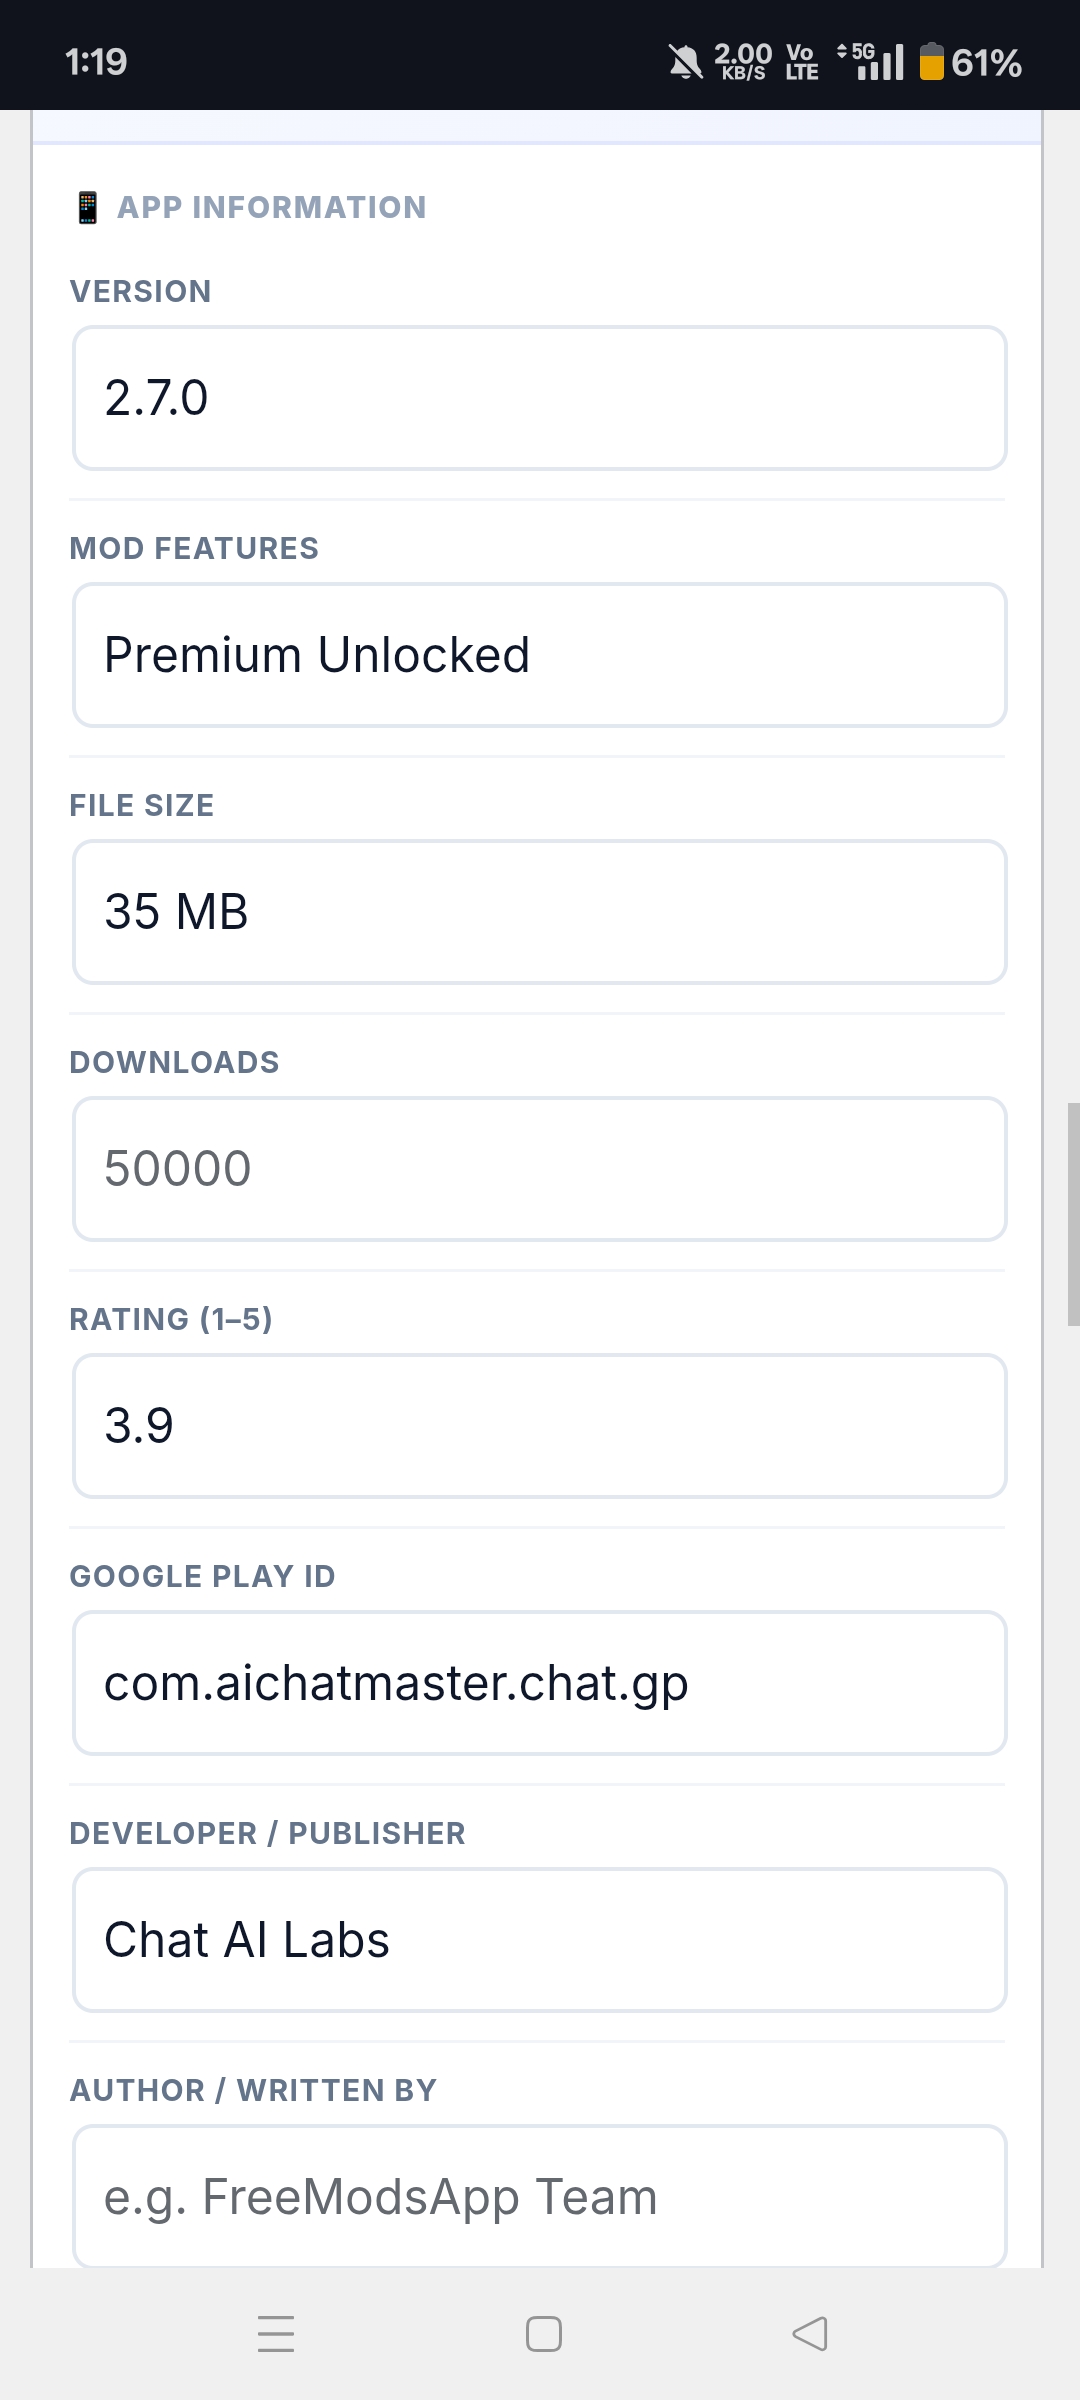Tap the phone emoji beside App Information
Image resolution: width=1080 pixels, height=2400 pixels.
click(x=87, y=208)
